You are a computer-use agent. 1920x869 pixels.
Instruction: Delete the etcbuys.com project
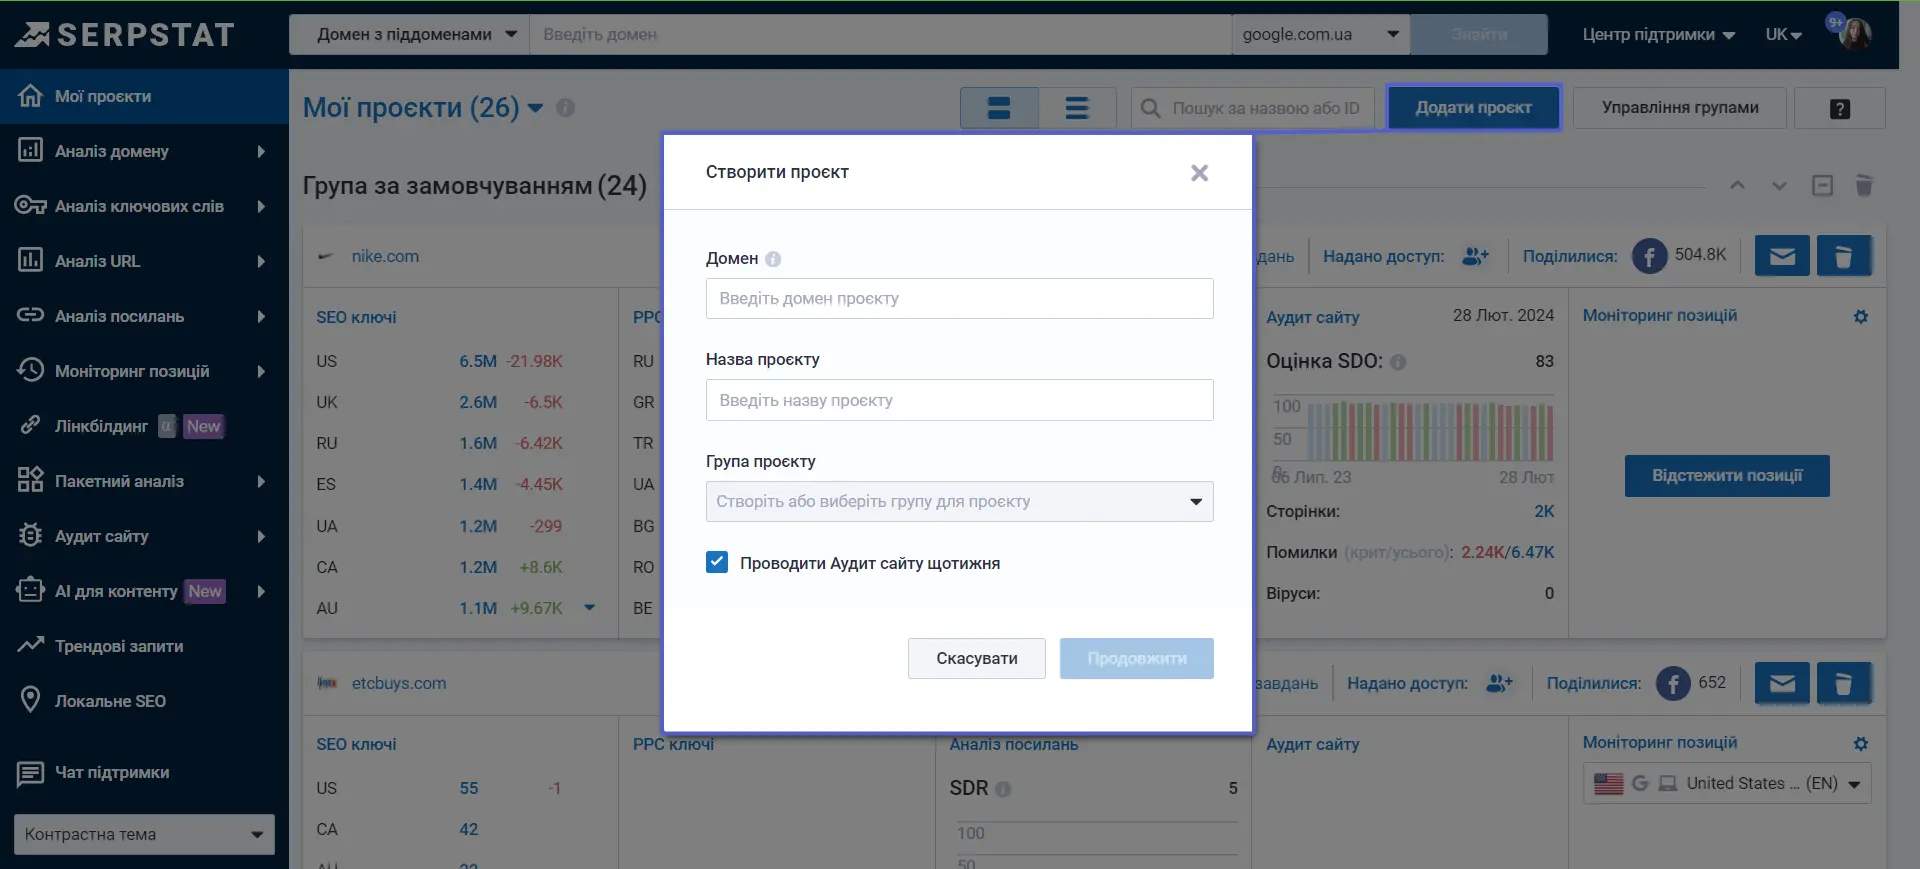point(1844,683)
